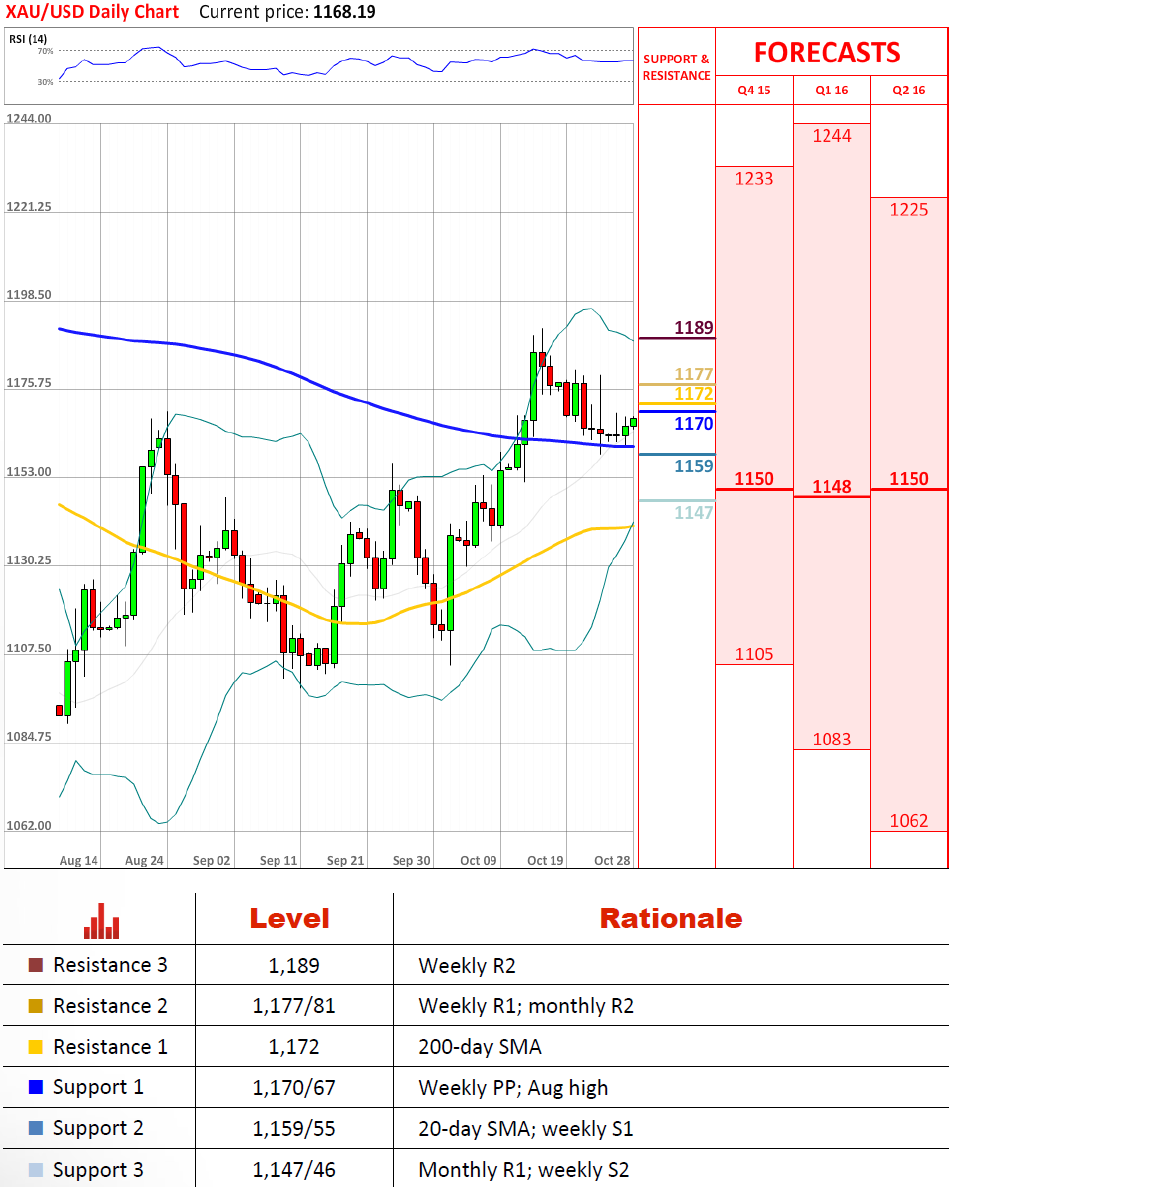Click the level value 1,189

tap(294, 966)
